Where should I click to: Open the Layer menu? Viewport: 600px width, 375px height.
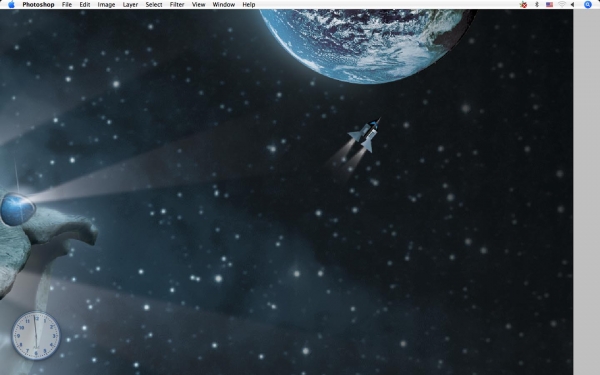[x=130, y=5]
